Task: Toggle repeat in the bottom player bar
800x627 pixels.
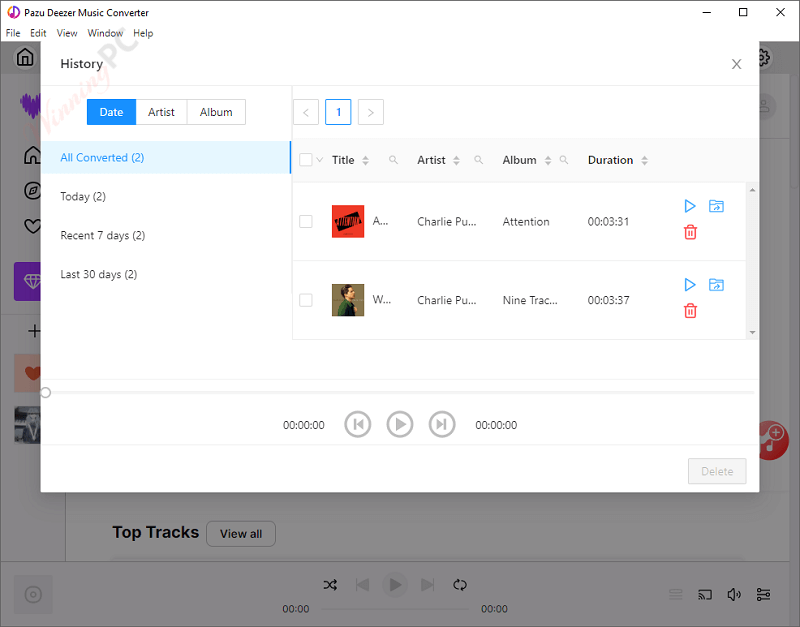Action: [460, 585]
